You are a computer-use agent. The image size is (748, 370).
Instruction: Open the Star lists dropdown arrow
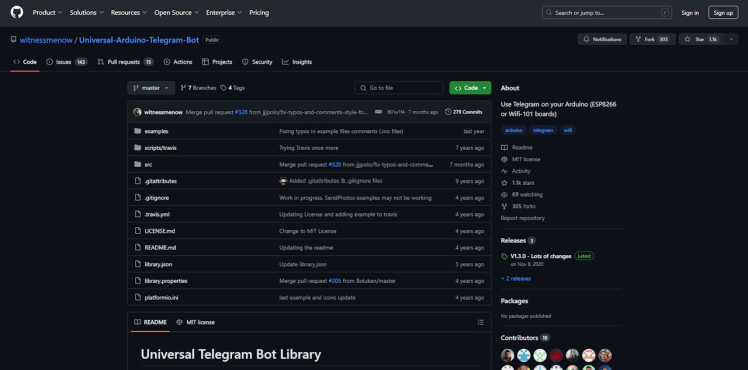click(732, 39)
